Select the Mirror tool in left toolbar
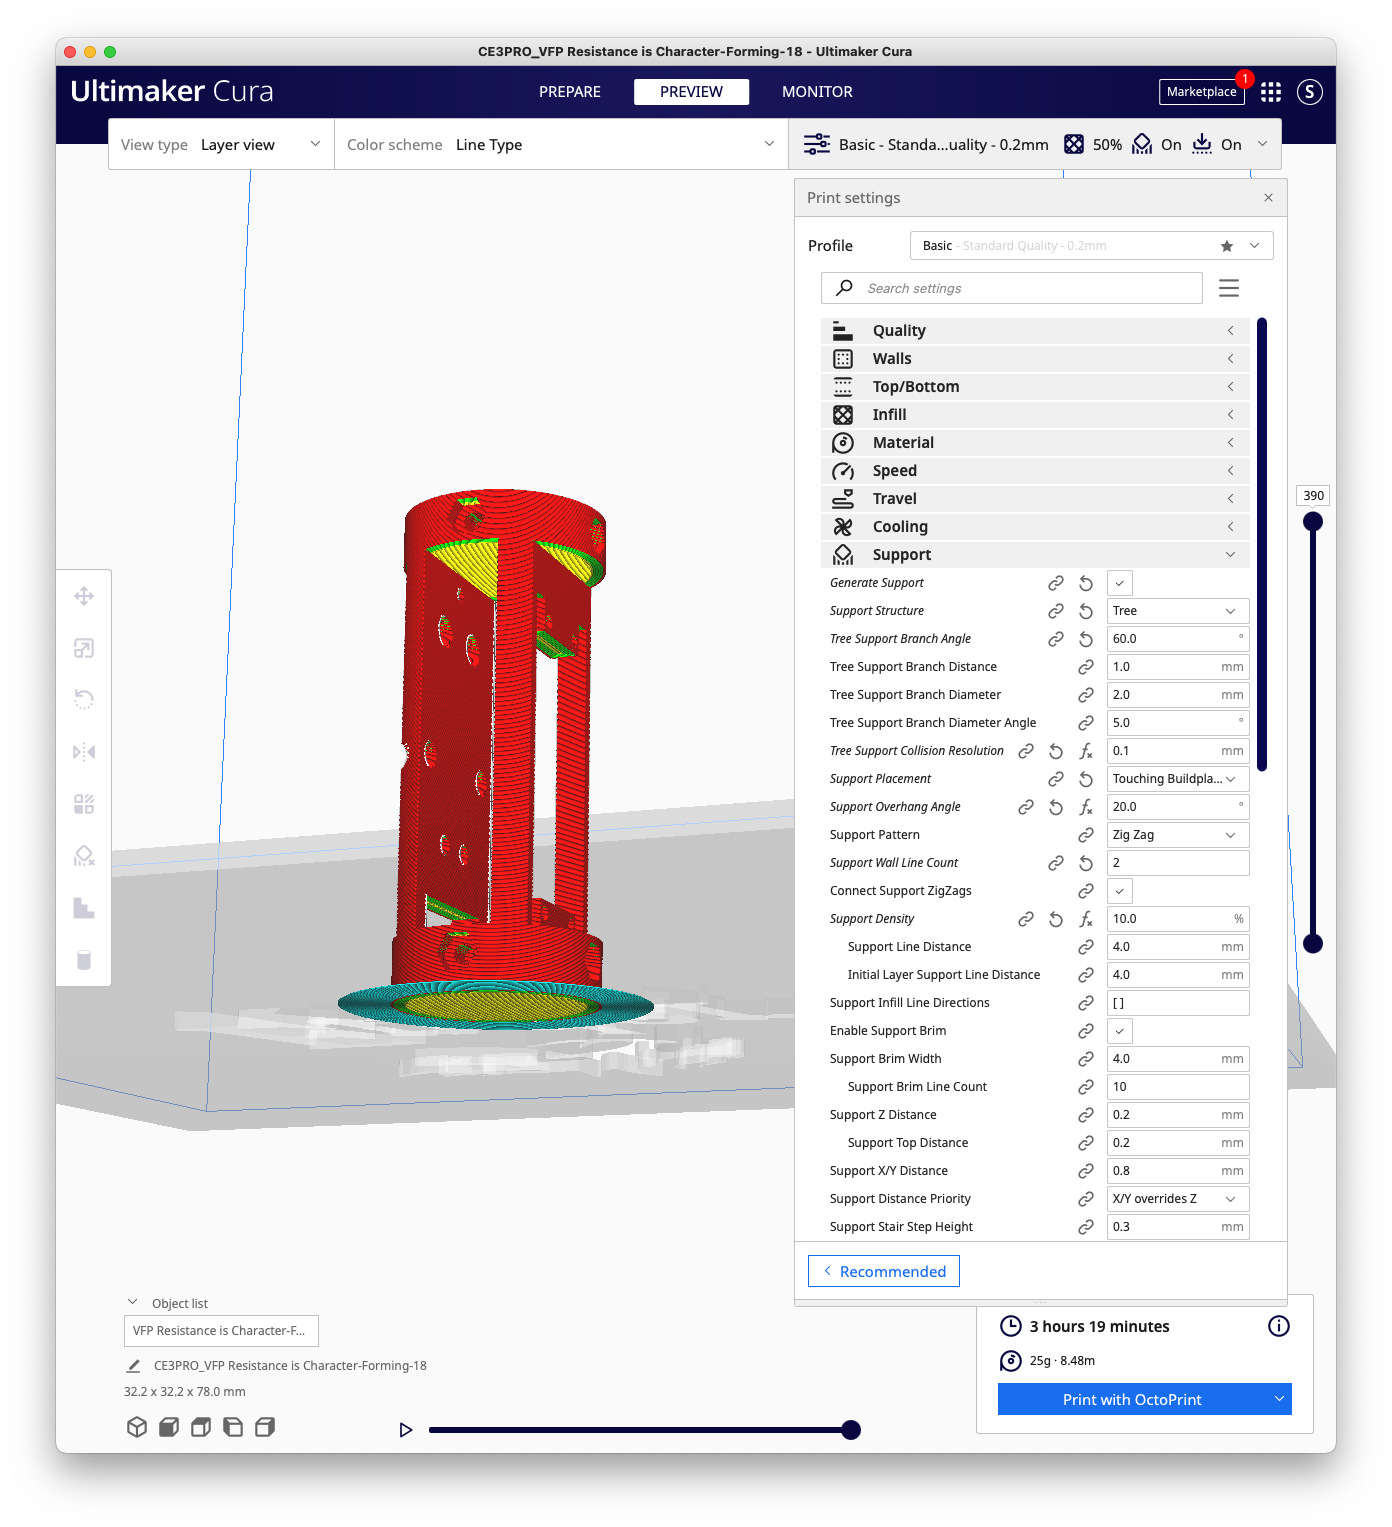This screenshot has height=1527, width=1392. pos(84,752)
